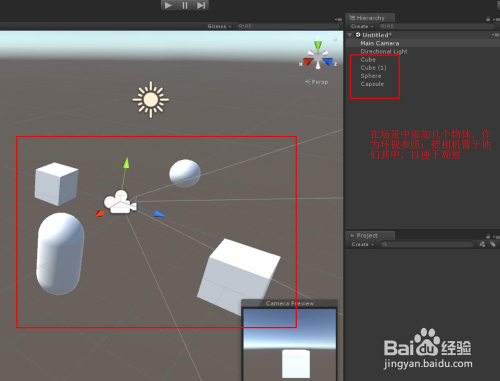Click the red X cone on the orientation gizmo

[x=308, y=62]
